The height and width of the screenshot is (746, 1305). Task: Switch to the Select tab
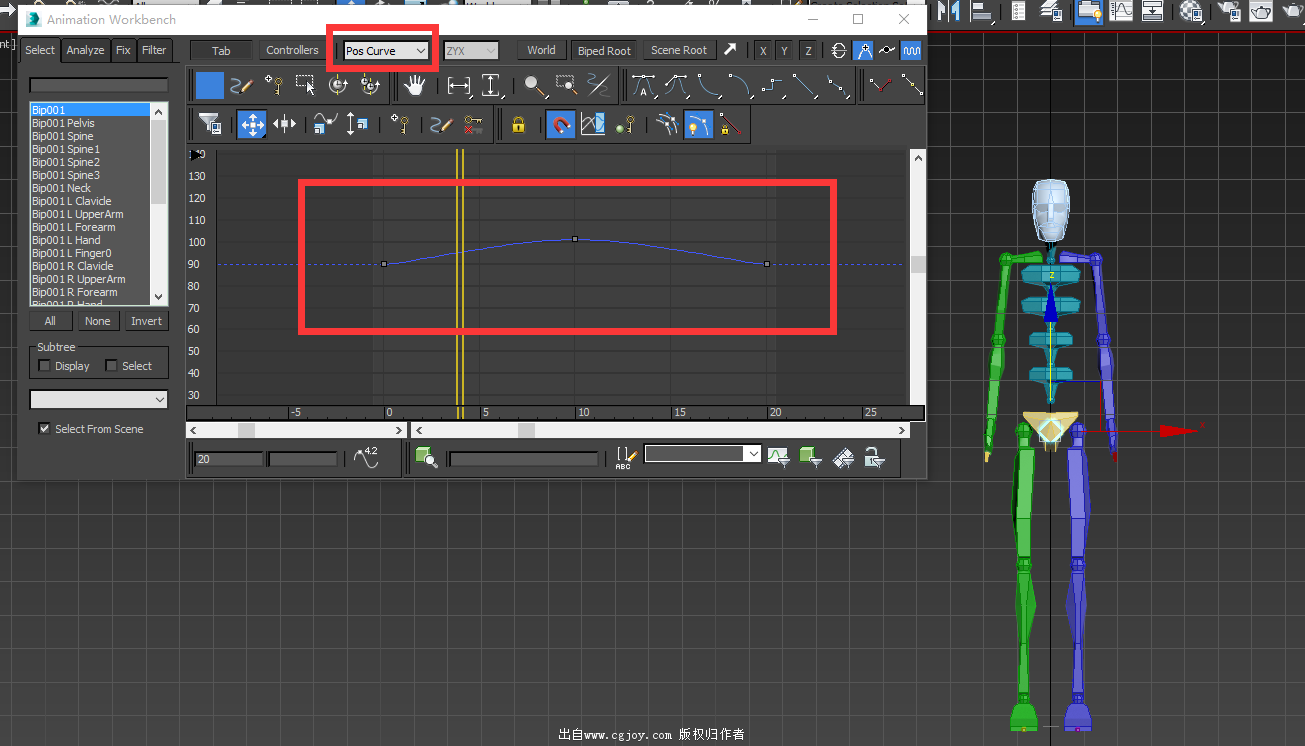coord(40,50)
